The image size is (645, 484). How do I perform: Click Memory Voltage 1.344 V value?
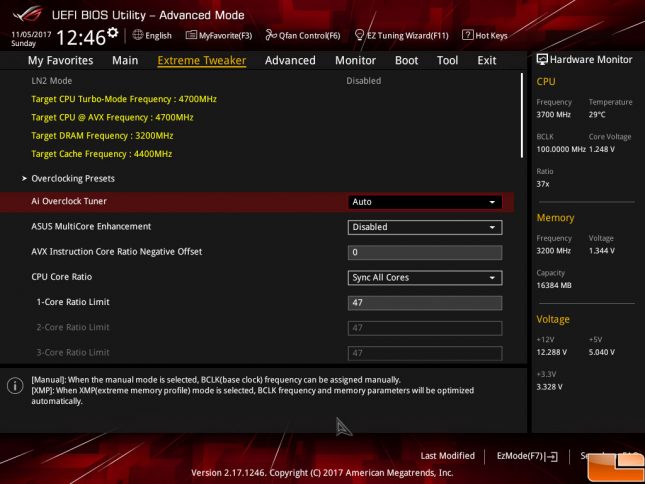coord(601,251)
